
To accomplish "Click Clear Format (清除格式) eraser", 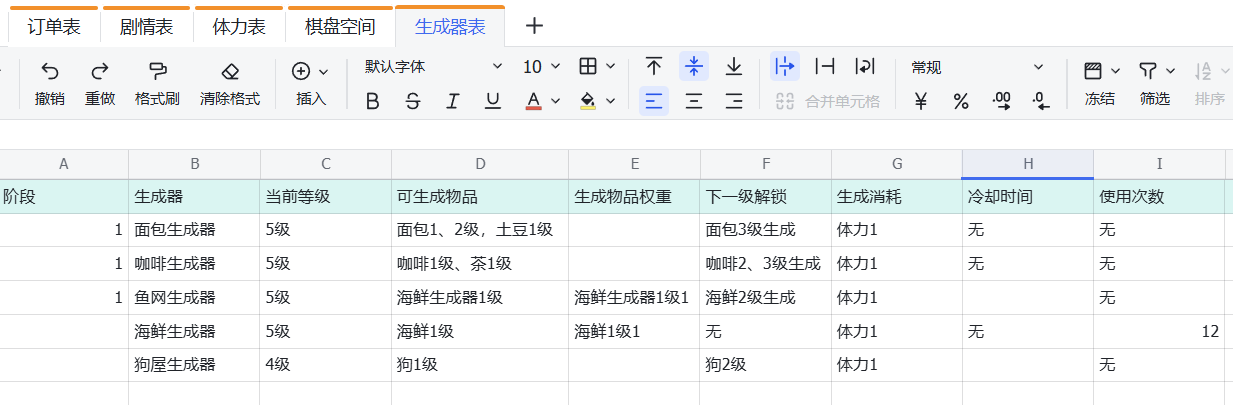I will coord(230,71).
